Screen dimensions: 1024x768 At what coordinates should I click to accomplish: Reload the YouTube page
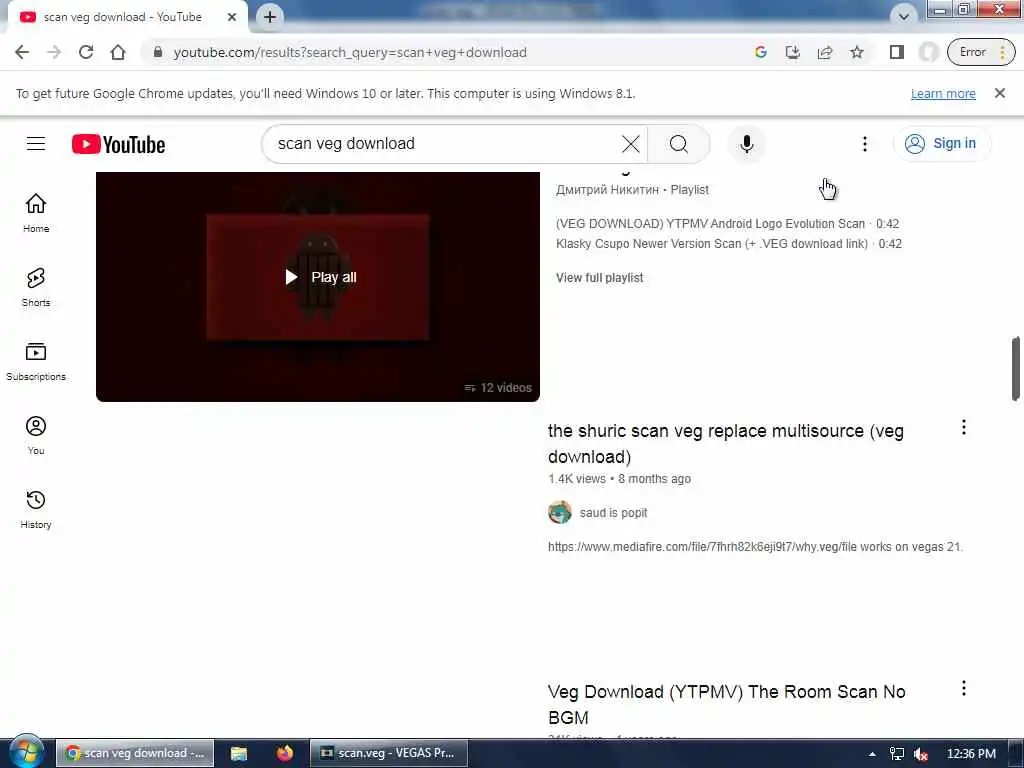point(86,52)
